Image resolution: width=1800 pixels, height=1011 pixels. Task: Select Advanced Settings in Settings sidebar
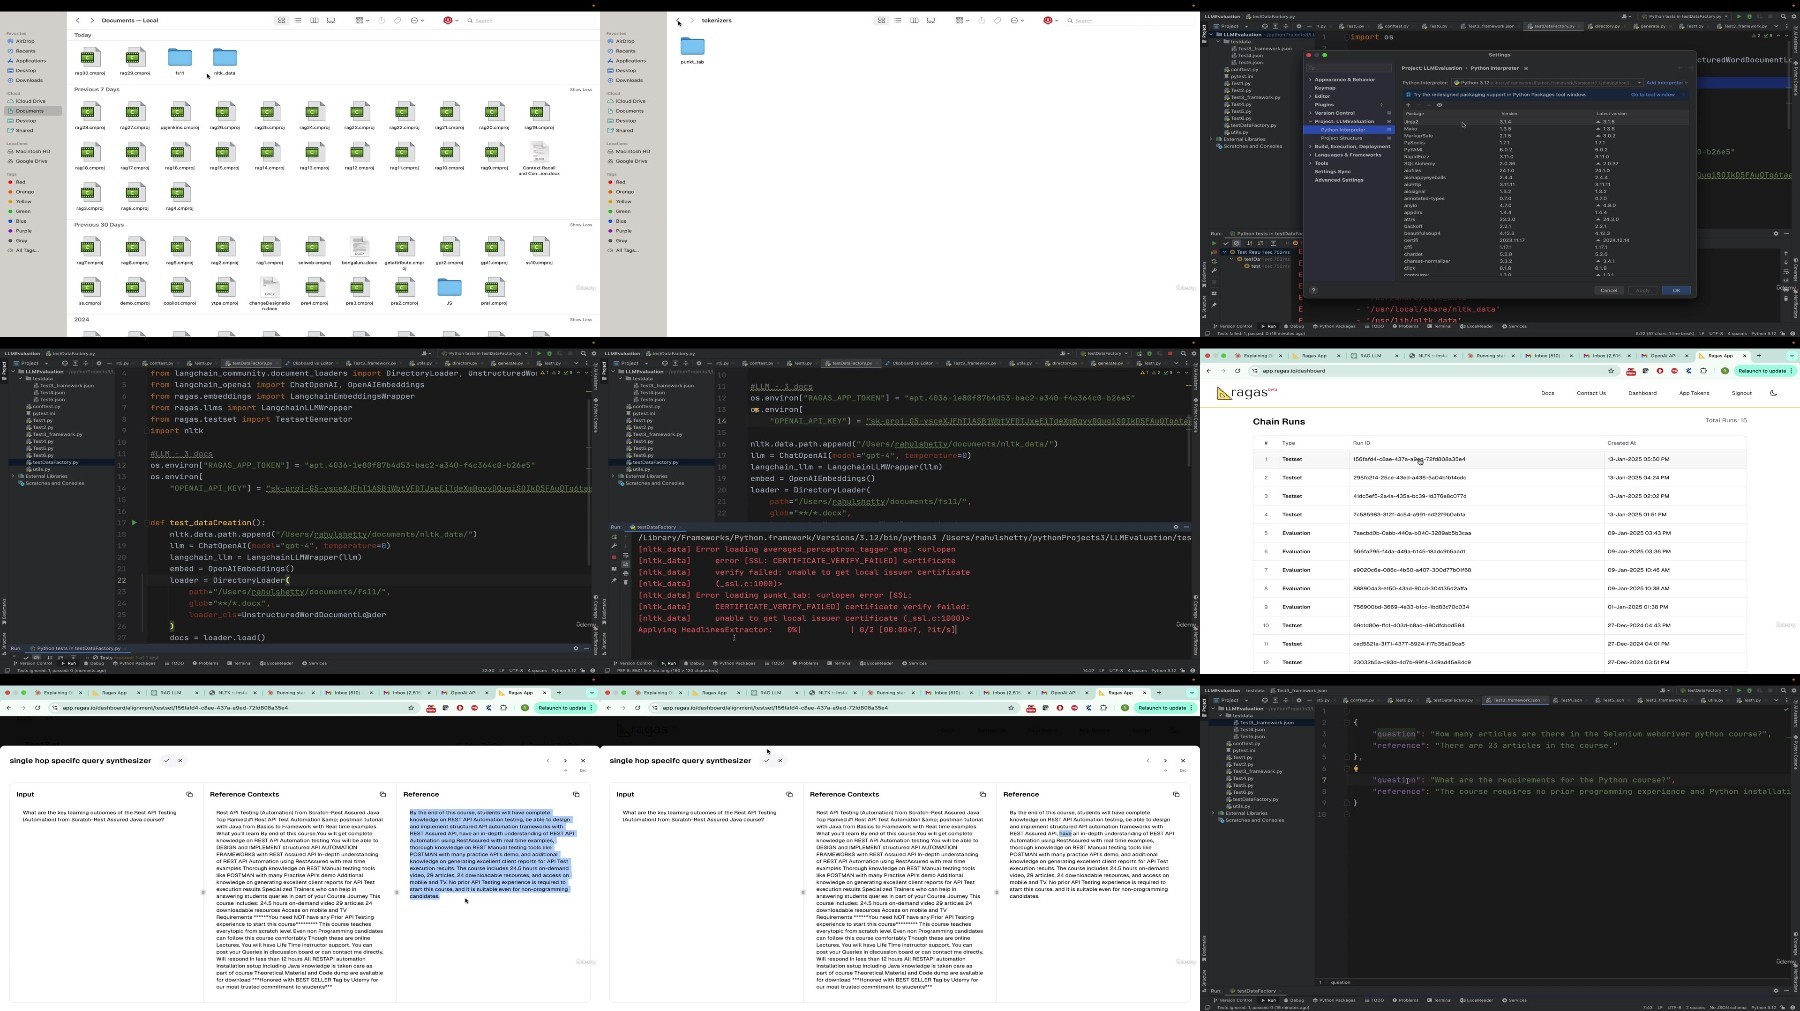coord(1338,180)
